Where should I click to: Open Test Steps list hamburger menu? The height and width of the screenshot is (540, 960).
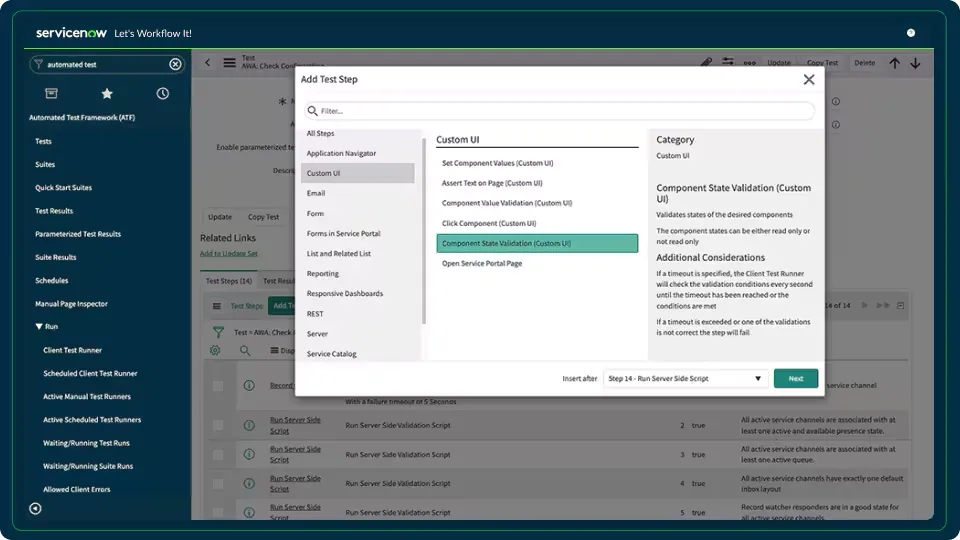217,306
